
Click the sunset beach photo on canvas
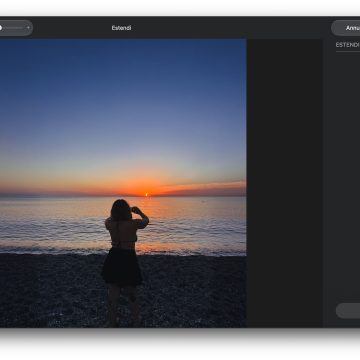(123, 183)
